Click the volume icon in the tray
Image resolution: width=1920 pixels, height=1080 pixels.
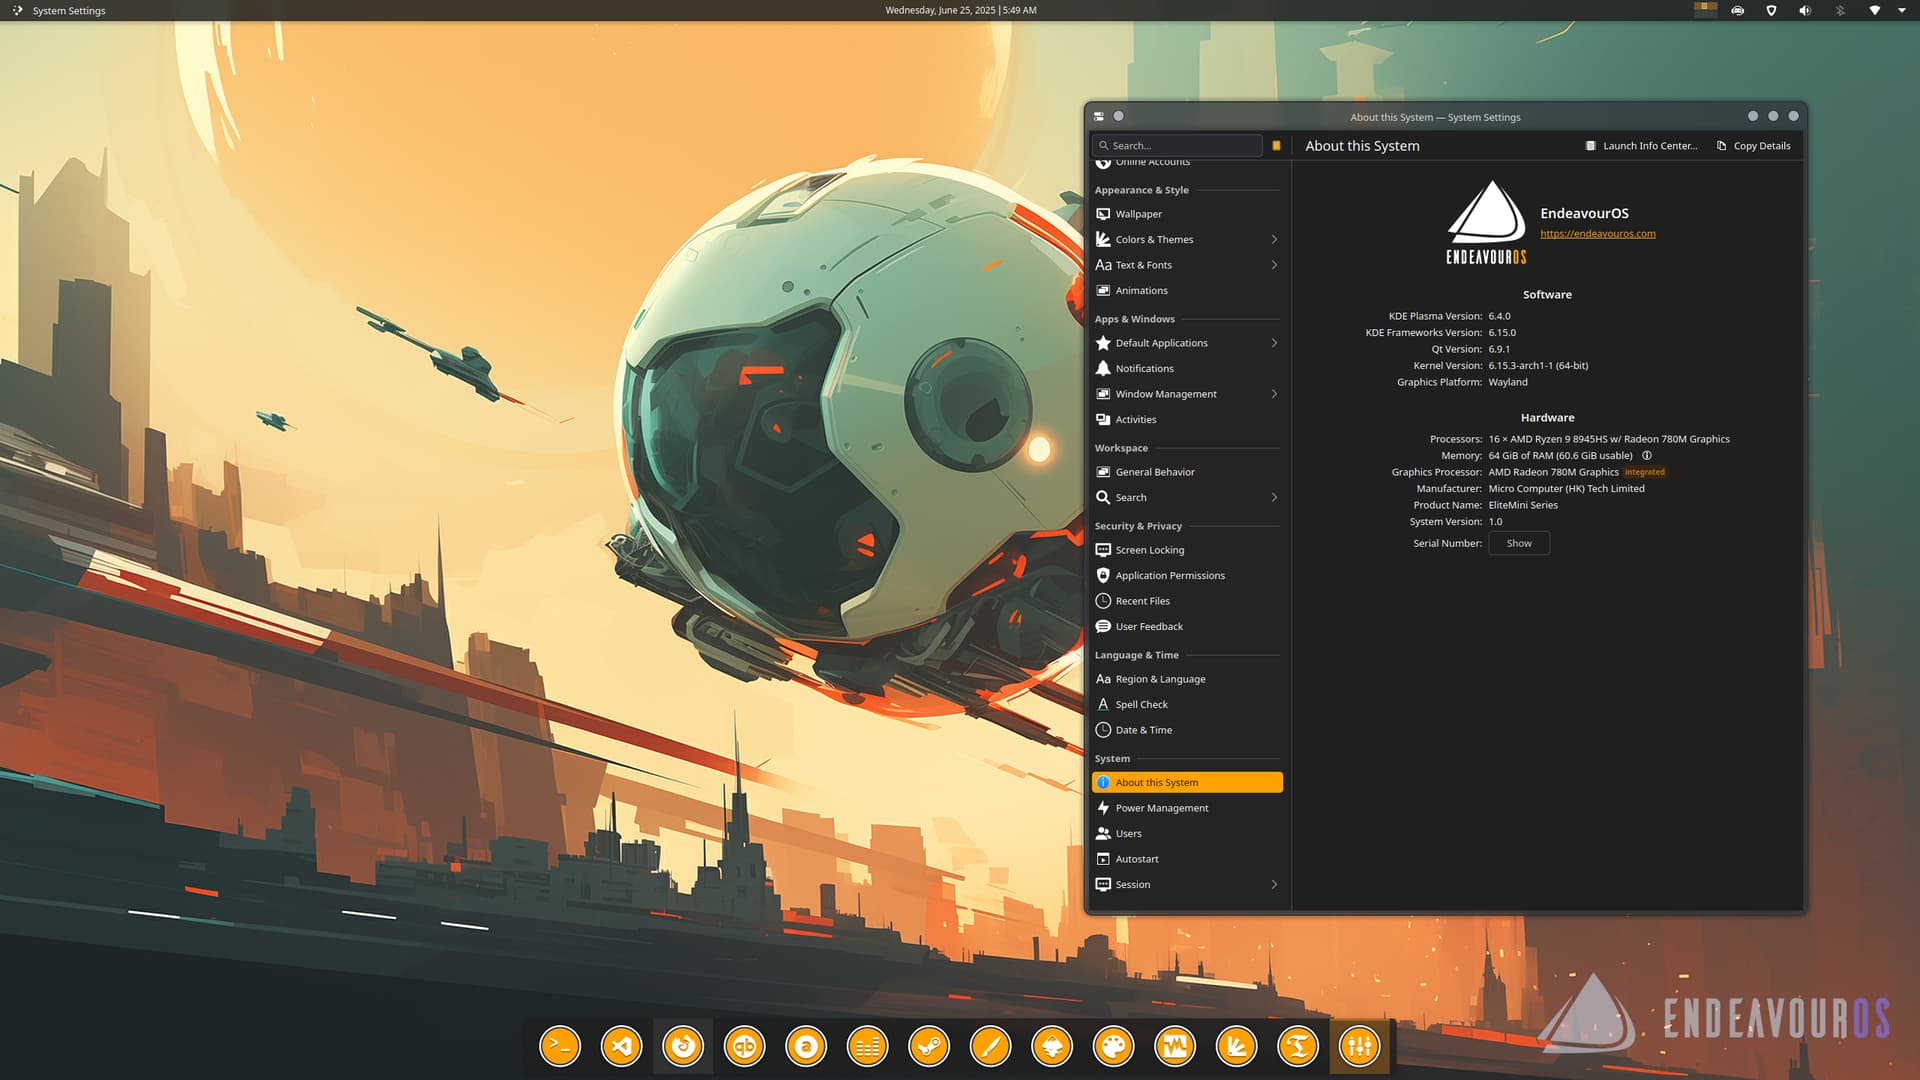(1805, 10)
